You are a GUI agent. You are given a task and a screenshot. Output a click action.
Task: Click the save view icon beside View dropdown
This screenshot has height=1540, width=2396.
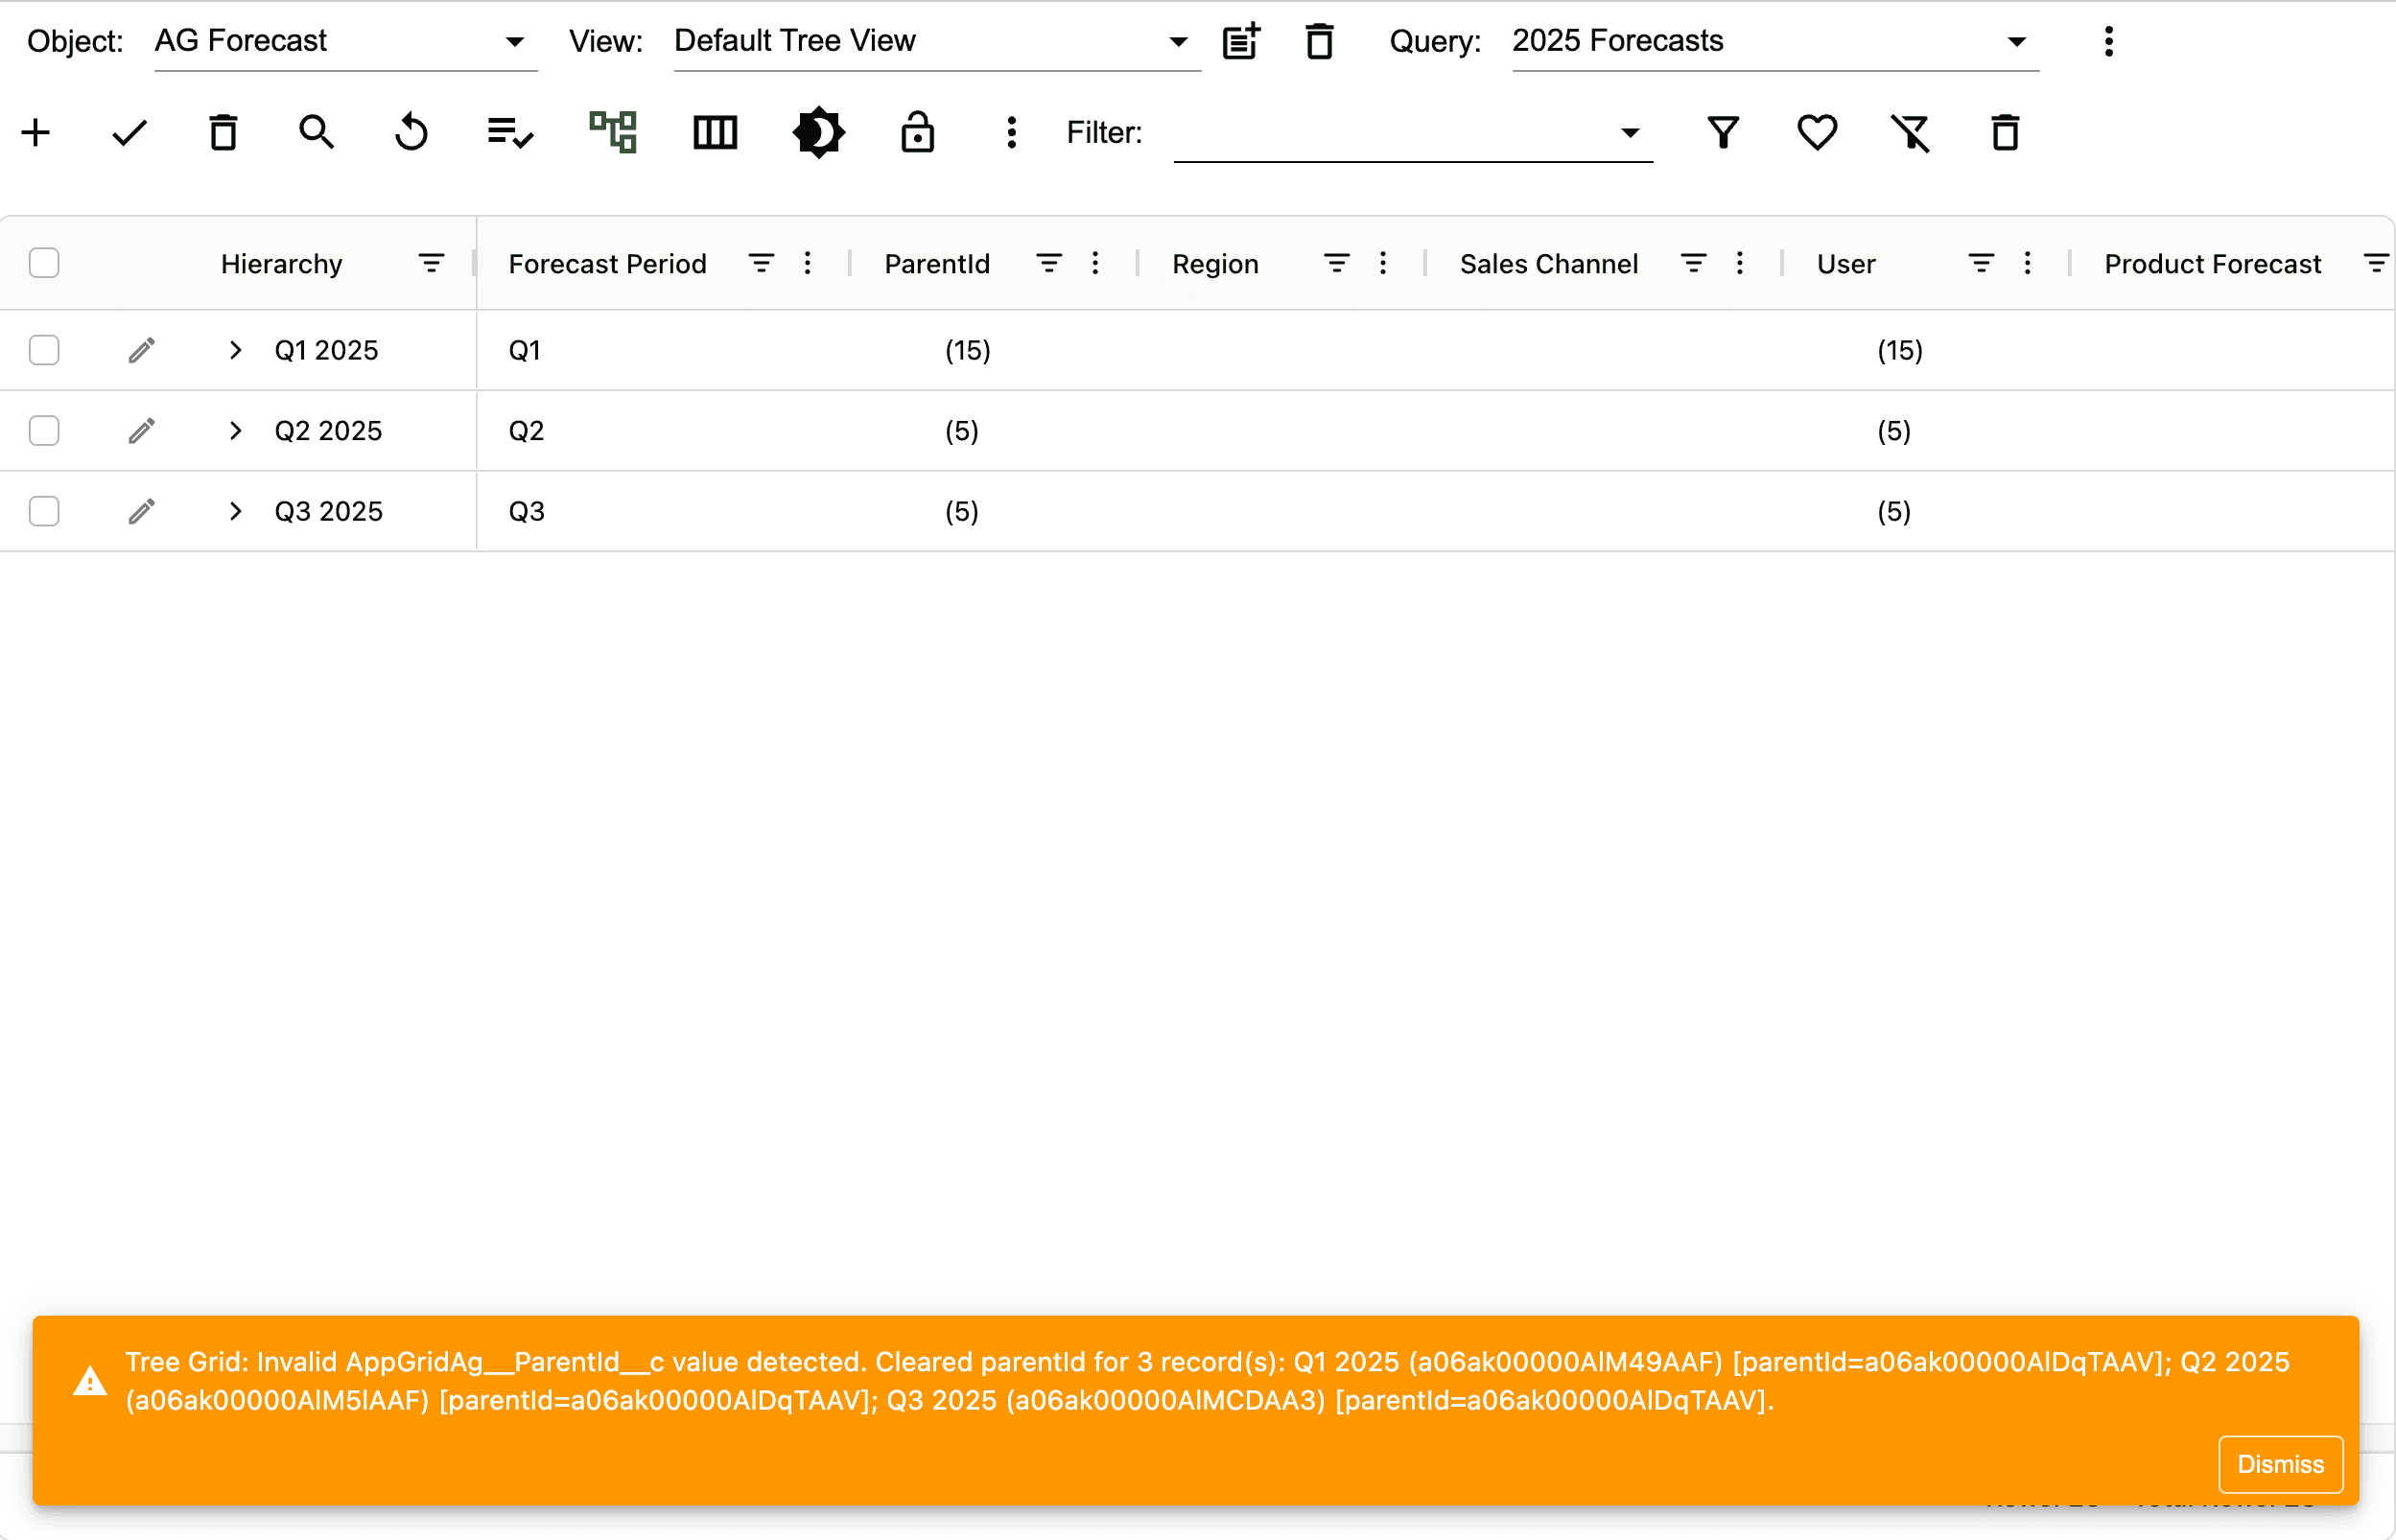tap(1241, 41)
